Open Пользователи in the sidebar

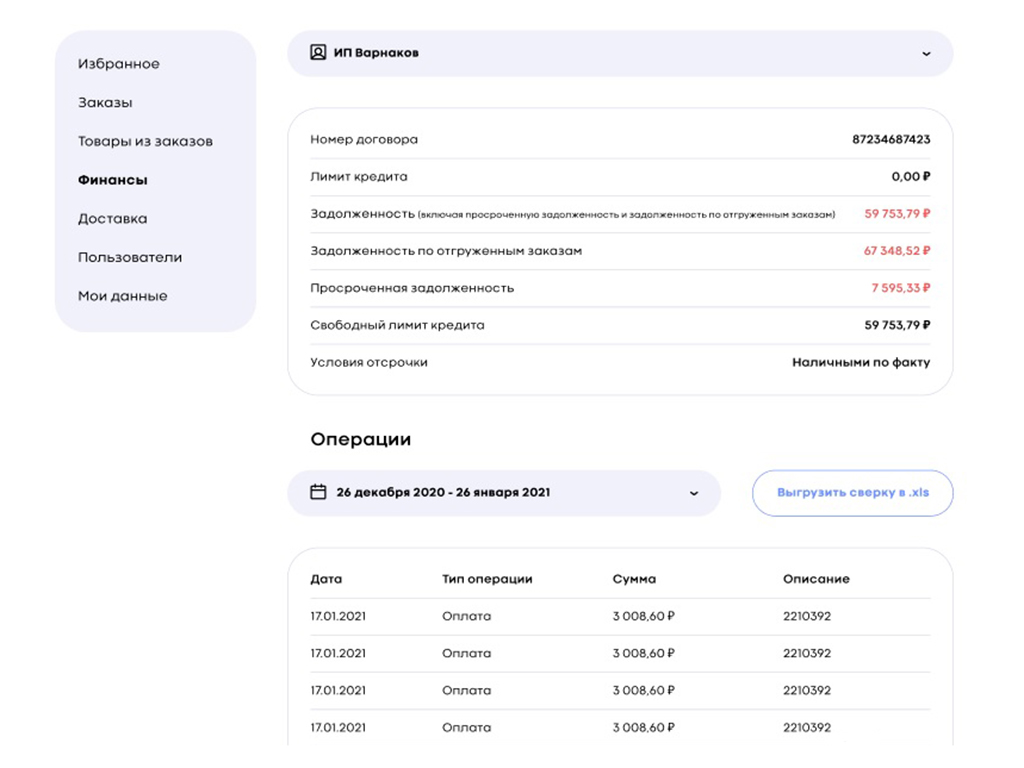tap(130, 257)
